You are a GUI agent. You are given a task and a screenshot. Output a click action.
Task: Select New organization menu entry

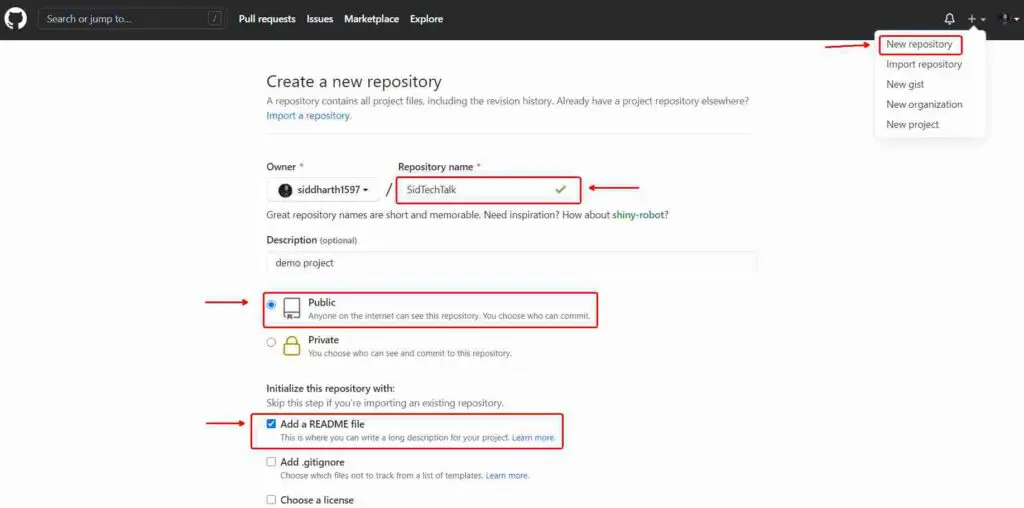click(924, 104)
